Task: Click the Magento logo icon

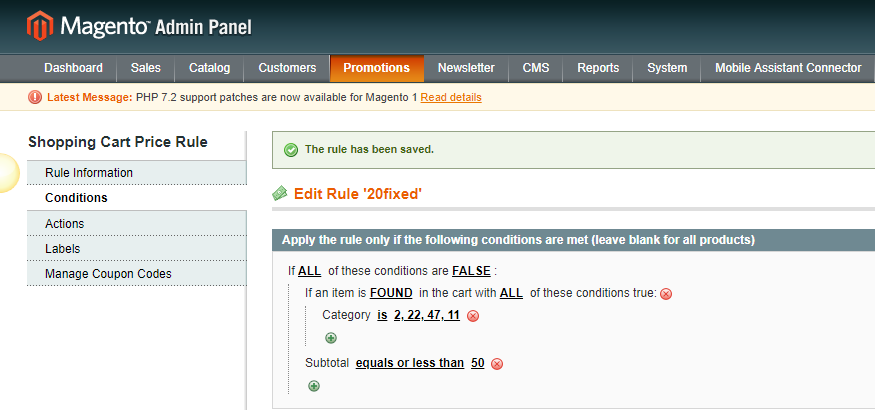Action: [40, 26]
